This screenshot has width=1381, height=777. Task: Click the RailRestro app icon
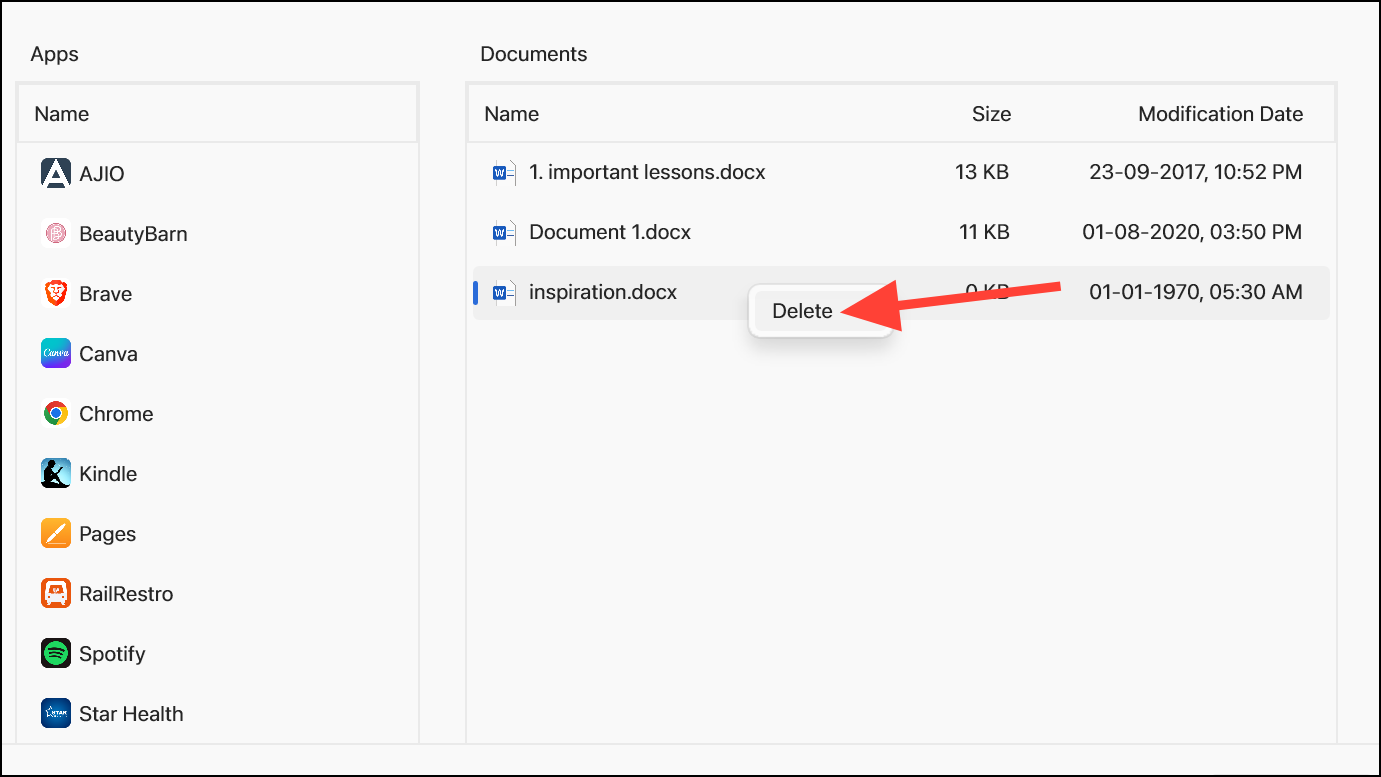click(x=56, y=593)
